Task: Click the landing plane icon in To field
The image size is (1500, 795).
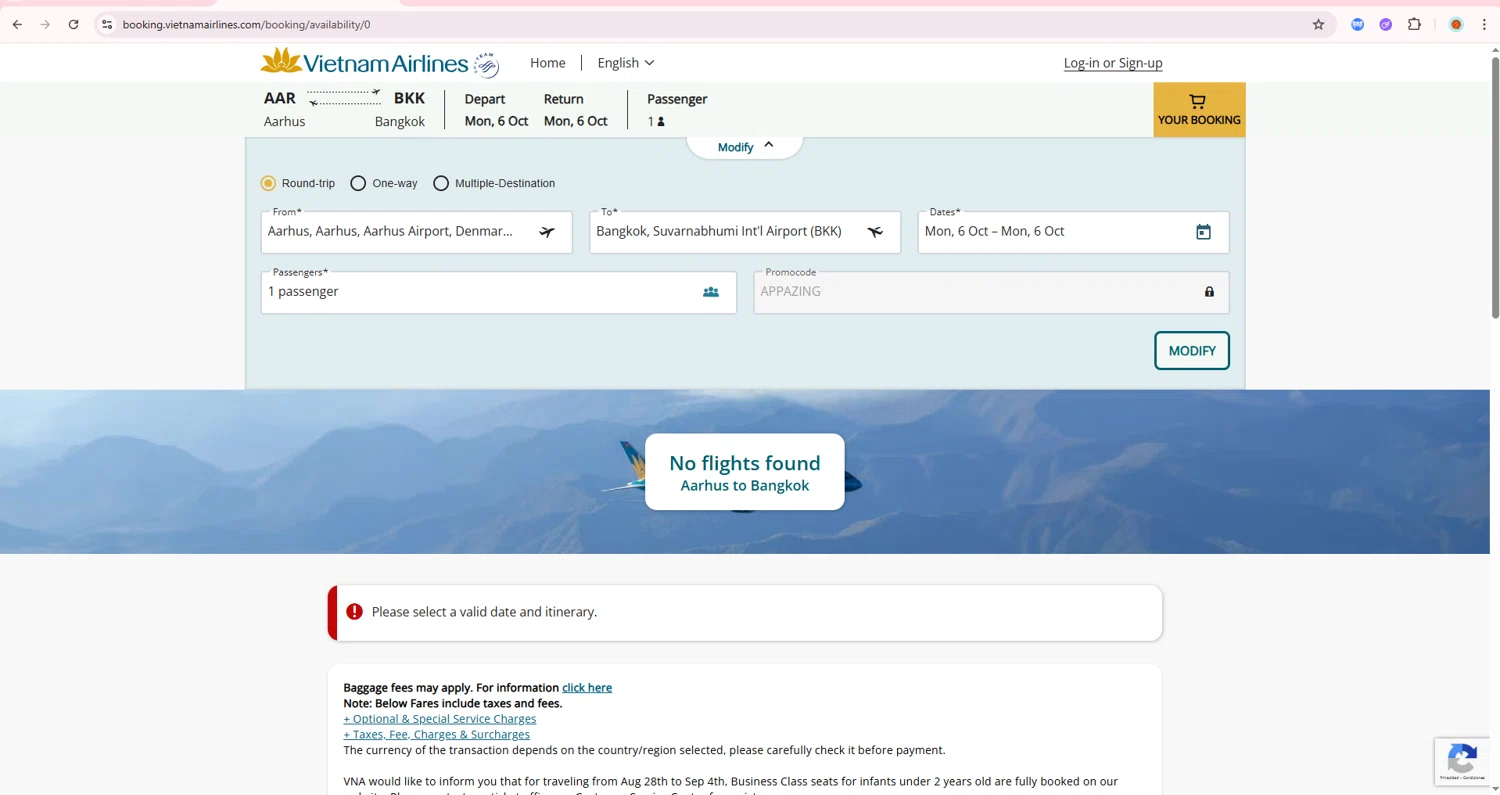Action: pos(875,232)
